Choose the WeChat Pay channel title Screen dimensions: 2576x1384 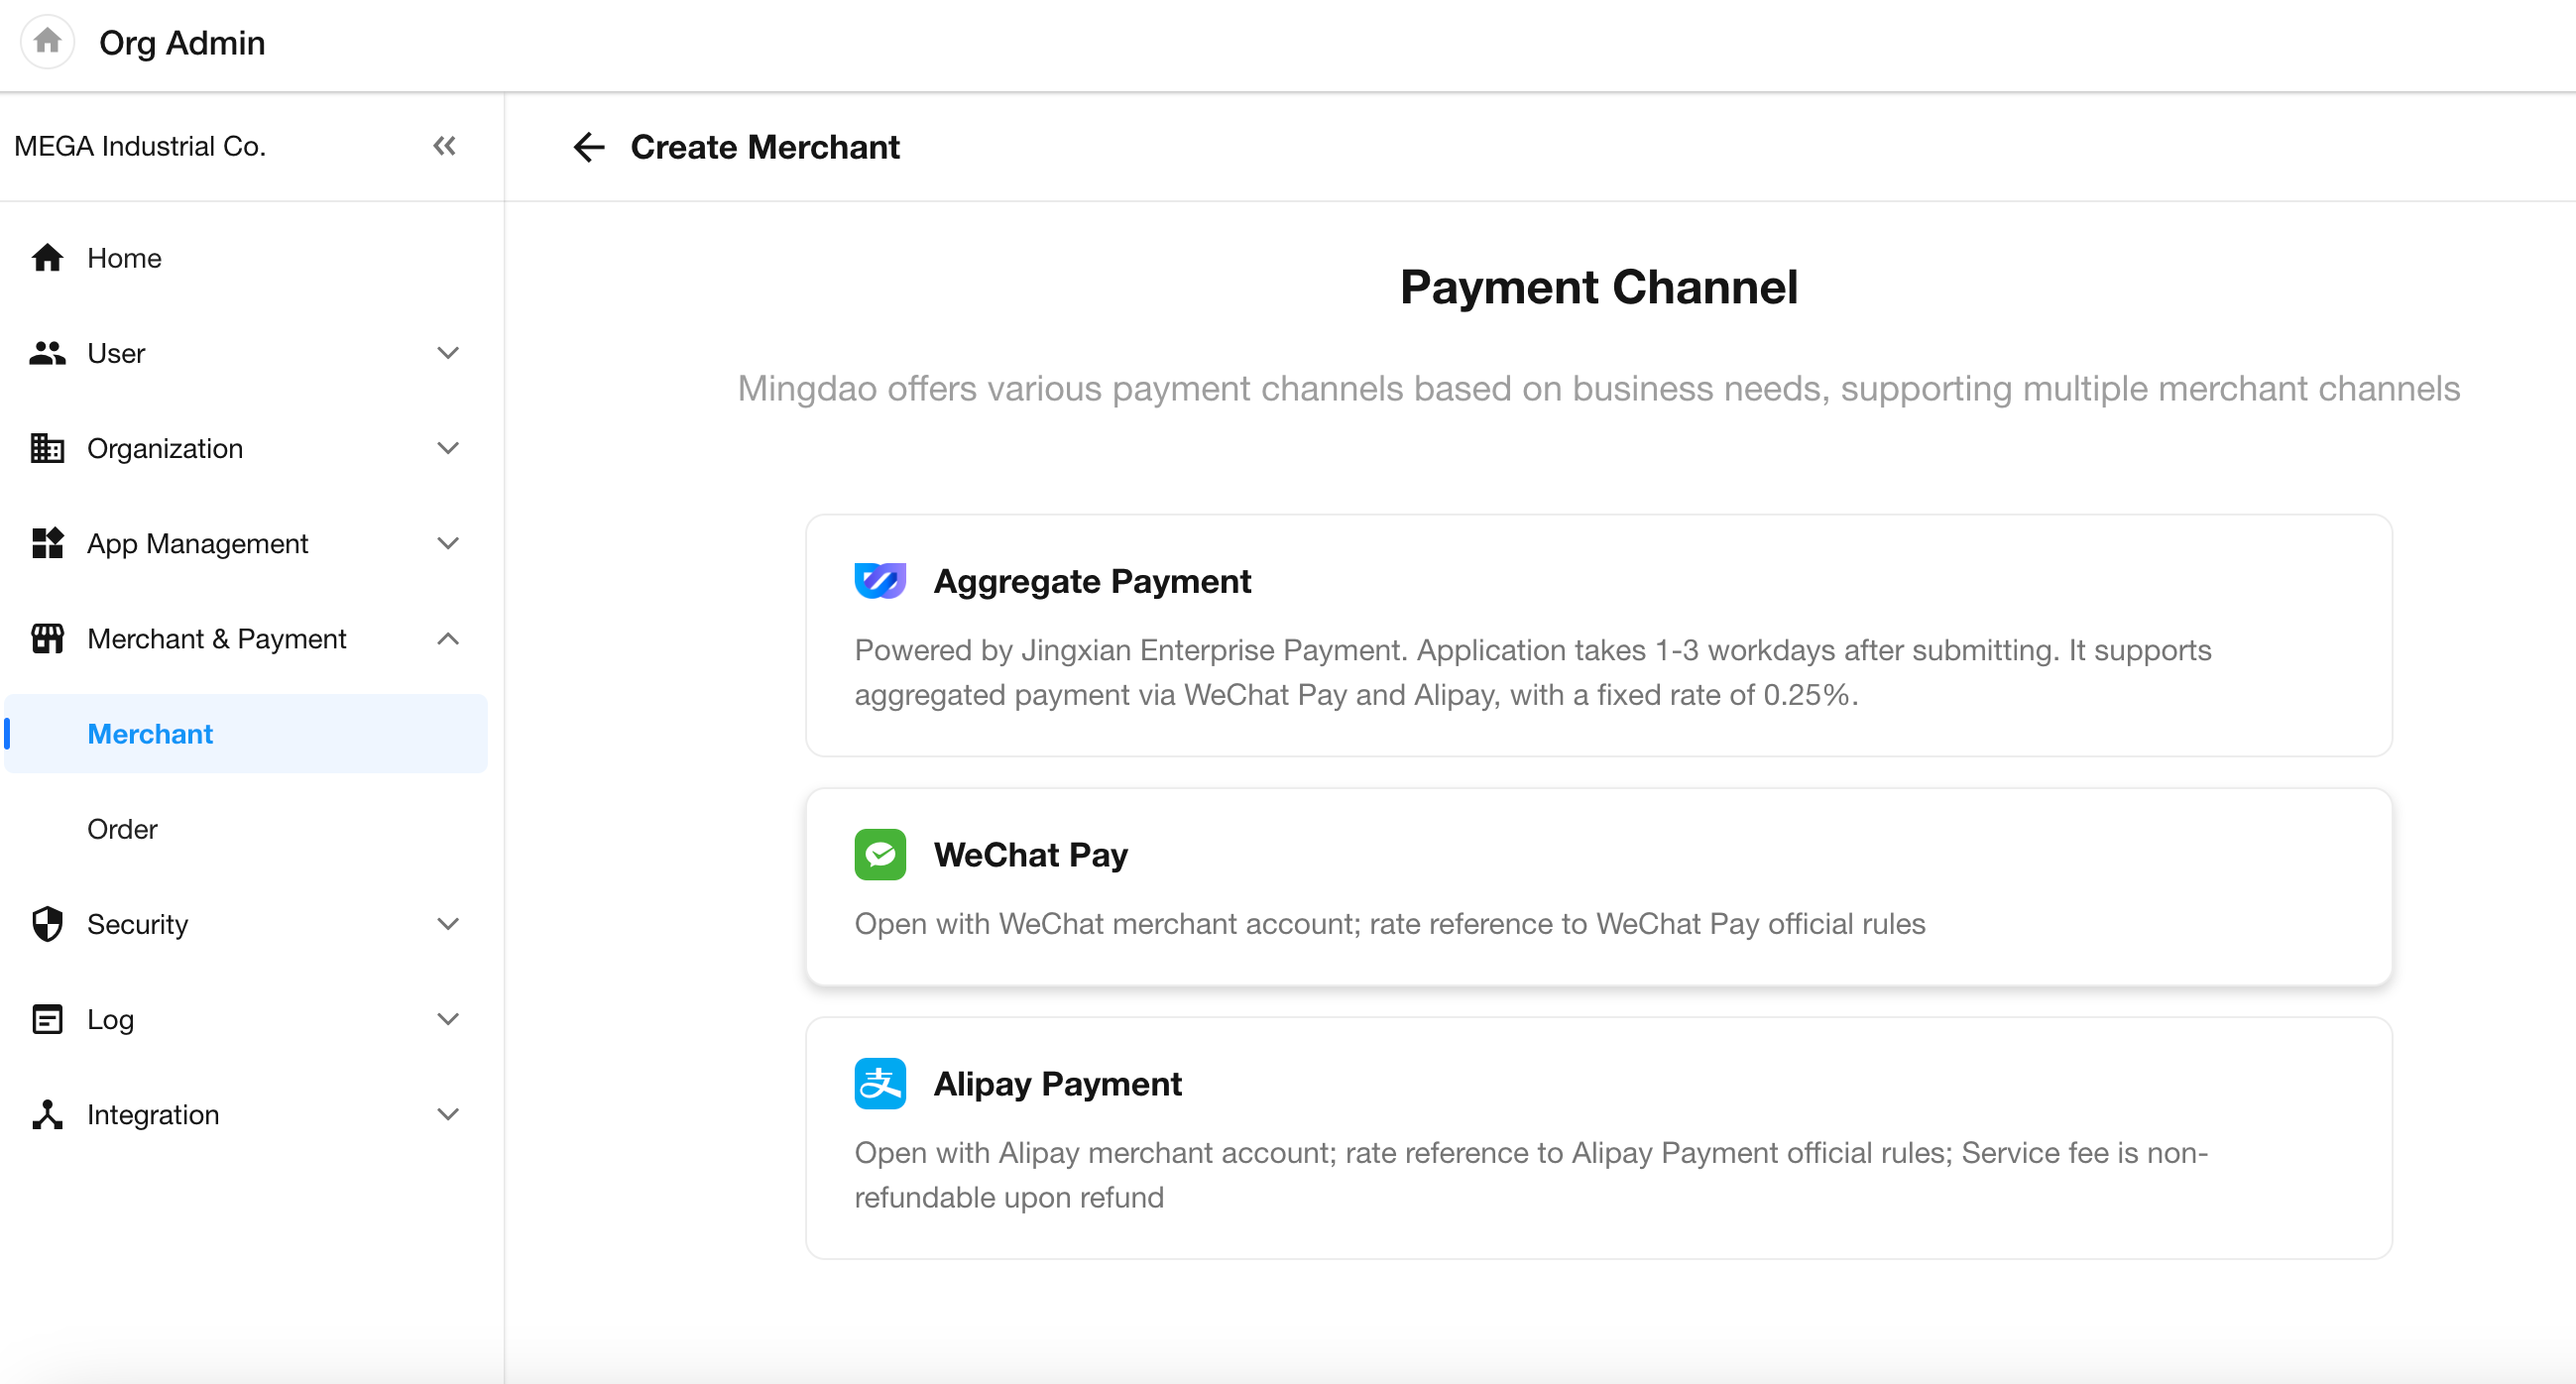click(x=1030, y=854)
